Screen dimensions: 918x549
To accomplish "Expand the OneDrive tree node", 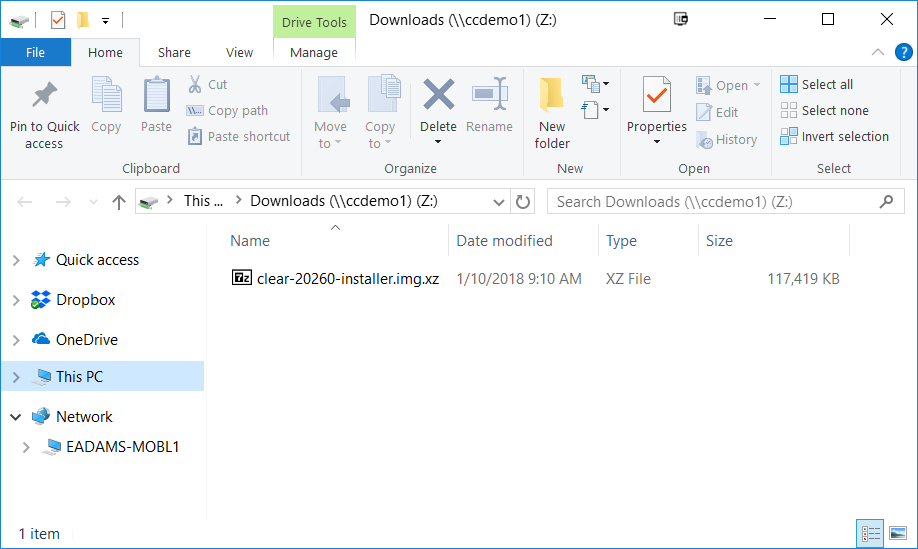I will pyautogui.click(x=16, y=340).
